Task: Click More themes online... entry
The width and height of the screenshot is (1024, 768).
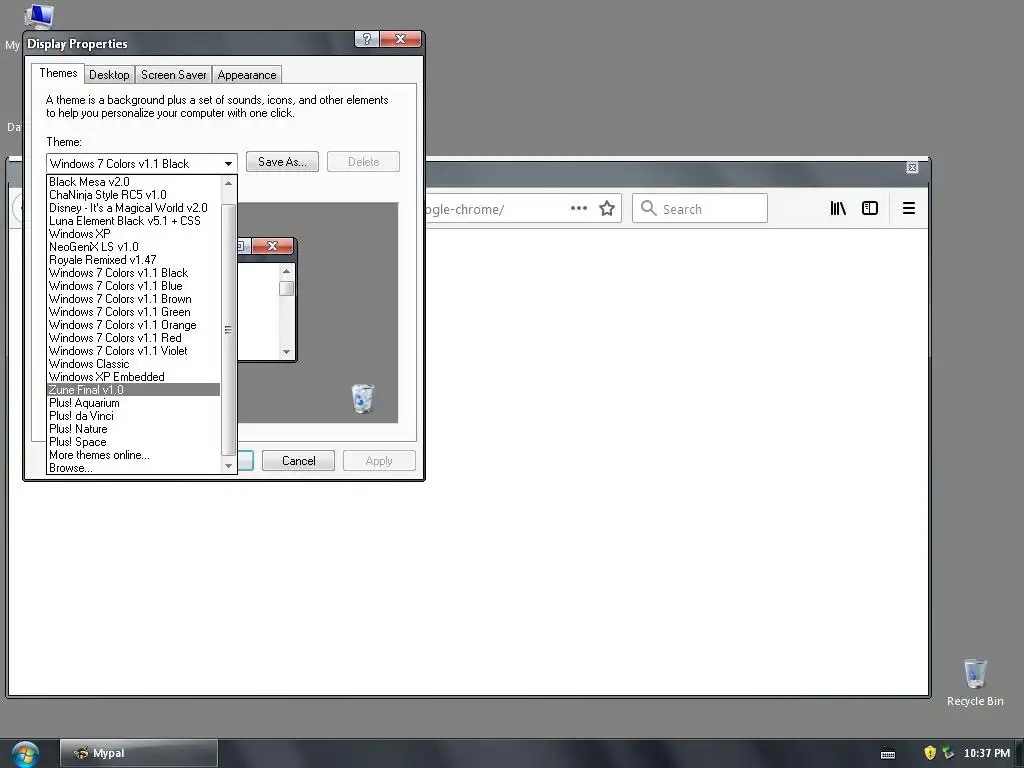Action: point(134,455)
